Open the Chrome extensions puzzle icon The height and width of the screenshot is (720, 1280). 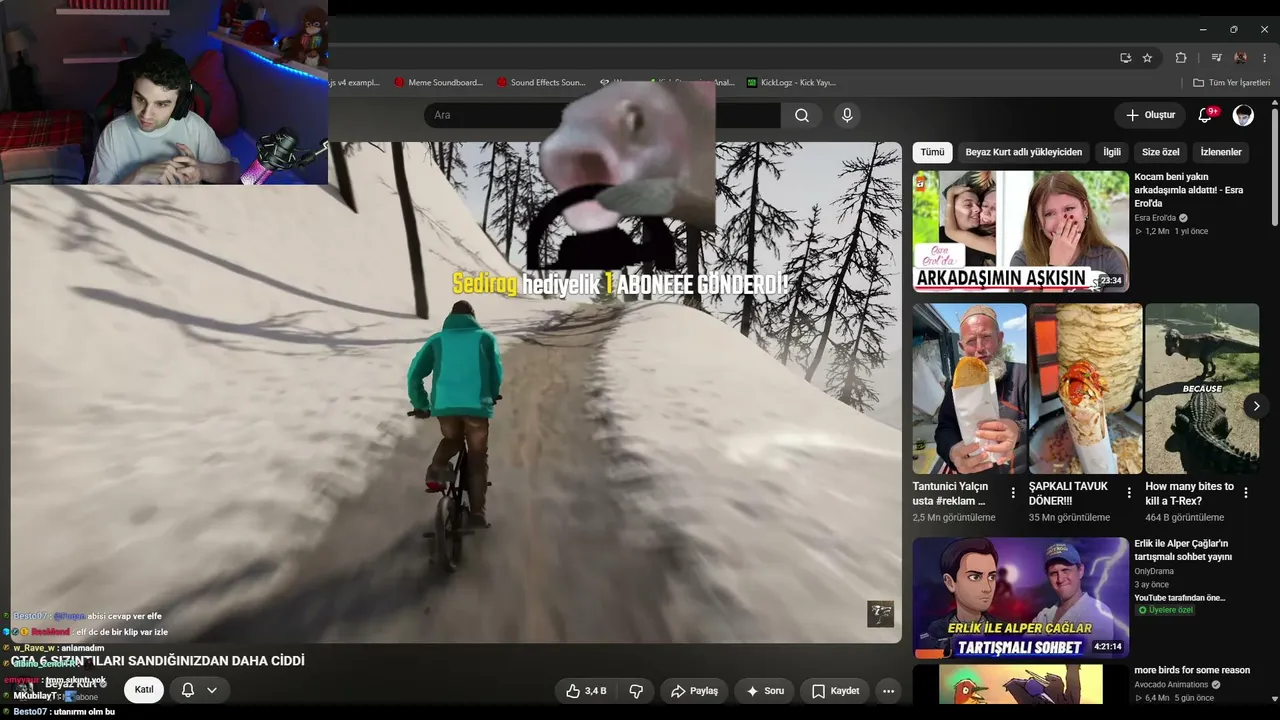pyautogui.click(x=1181, y=58)
